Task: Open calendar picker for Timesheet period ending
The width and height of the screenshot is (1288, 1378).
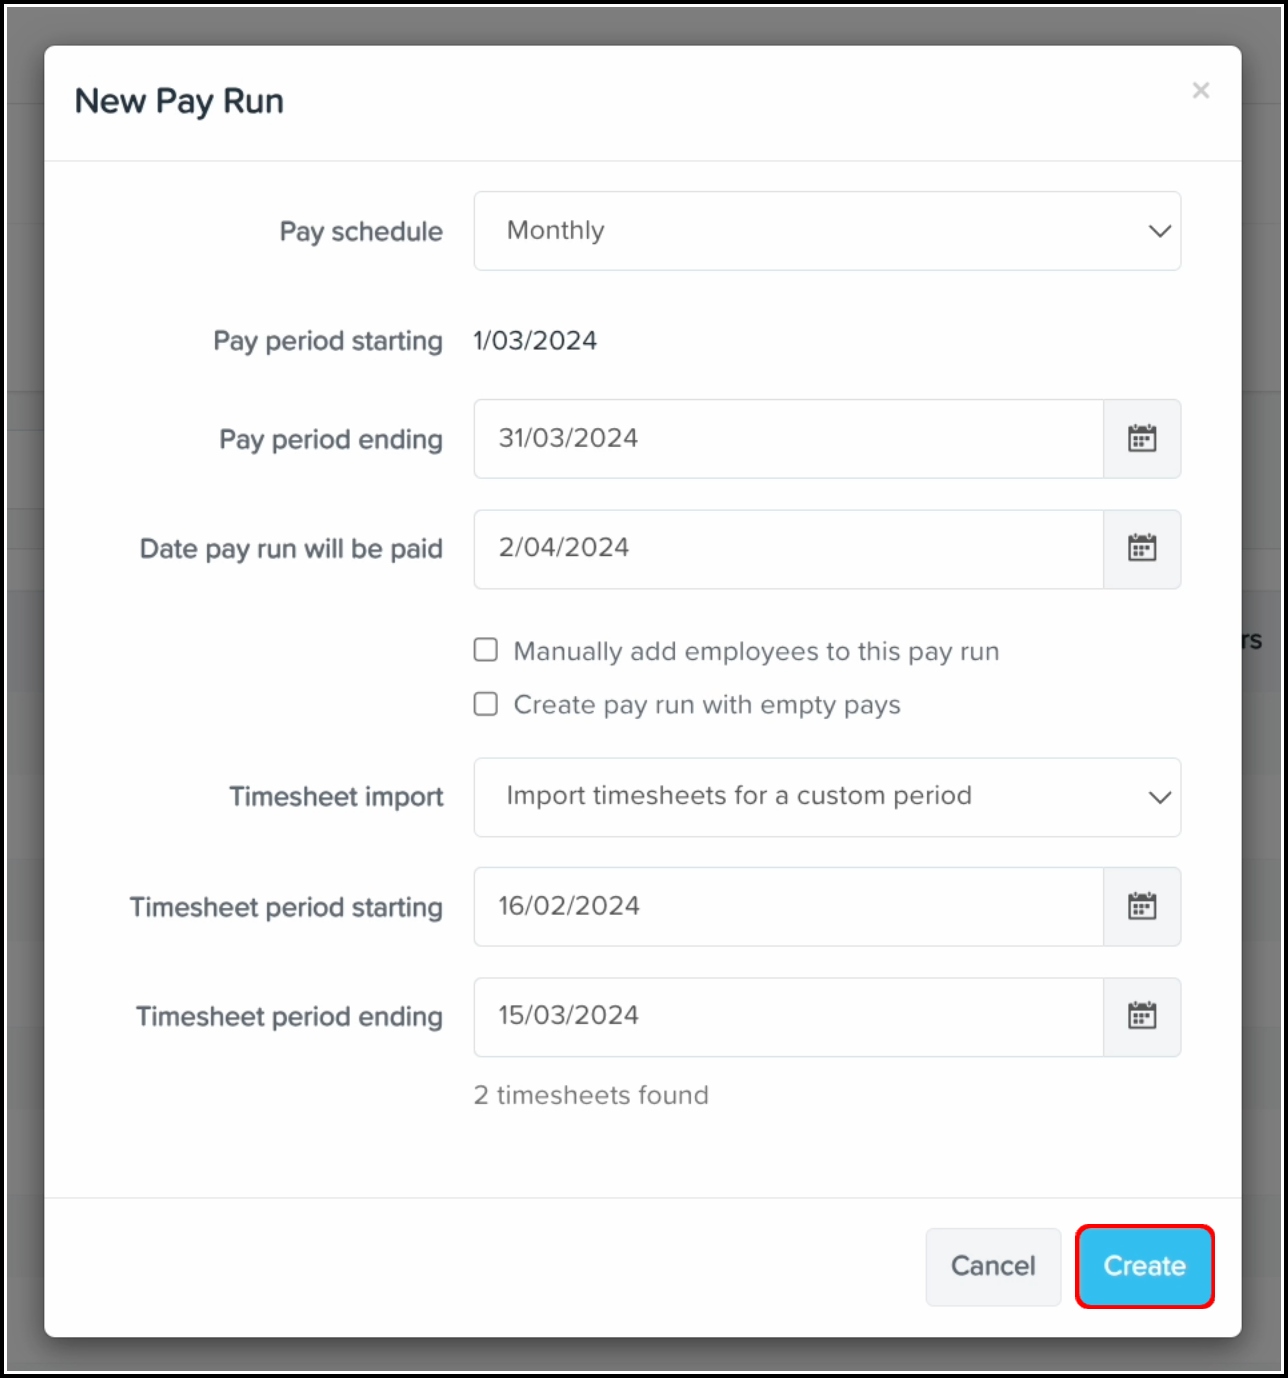Action: point(1142,1017)
